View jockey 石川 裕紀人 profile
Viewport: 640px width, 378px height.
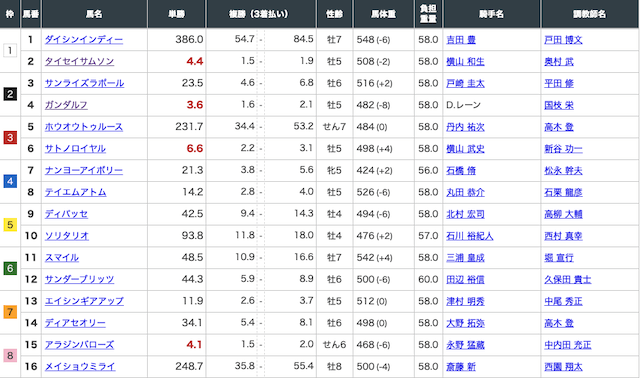coord(470,236)
